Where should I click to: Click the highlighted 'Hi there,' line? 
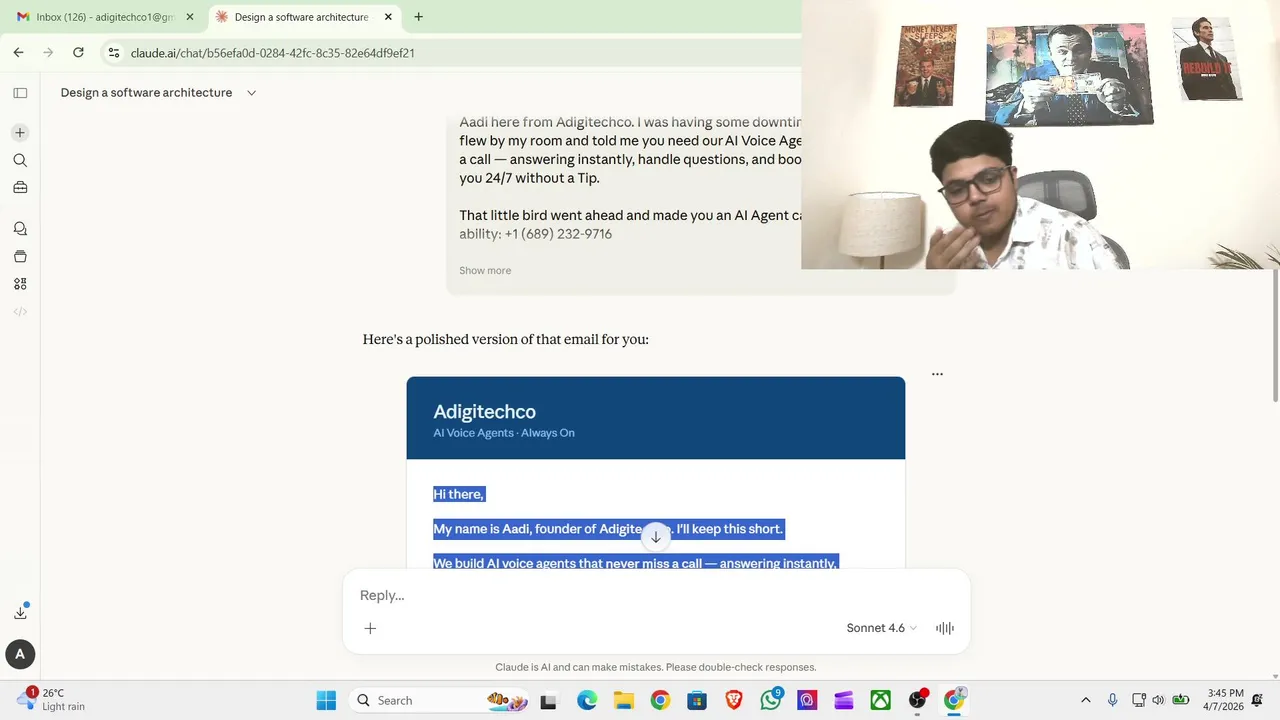(458, 494)
